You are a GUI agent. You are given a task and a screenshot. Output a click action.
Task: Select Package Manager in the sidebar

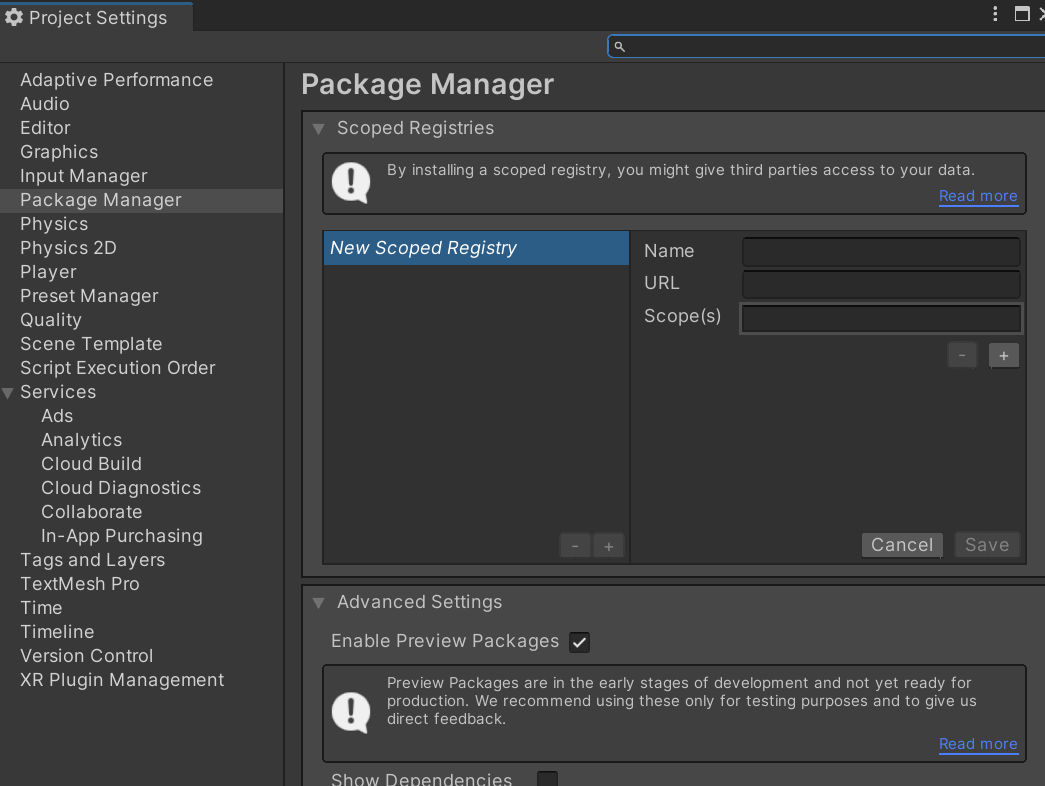141,200
